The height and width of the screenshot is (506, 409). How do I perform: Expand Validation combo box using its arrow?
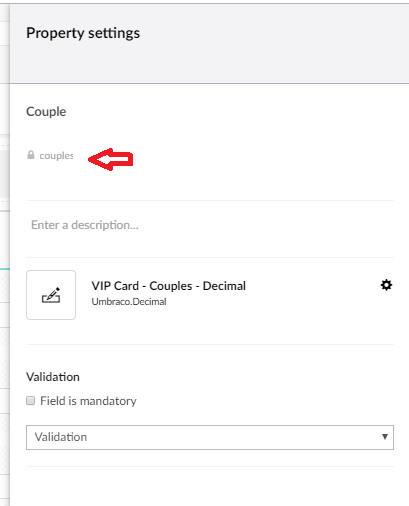click(x=385, y=437)
